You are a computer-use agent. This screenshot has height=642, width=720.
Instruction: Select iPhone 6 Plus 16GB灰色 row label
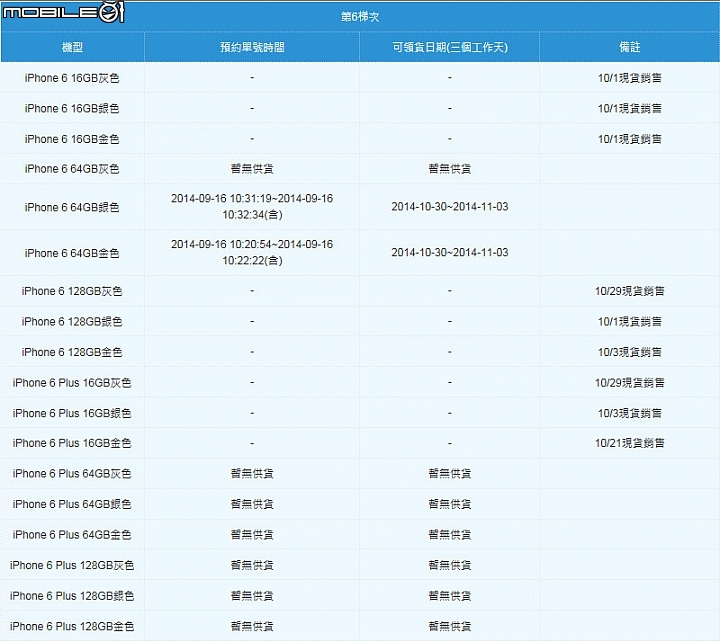[72, 383]
